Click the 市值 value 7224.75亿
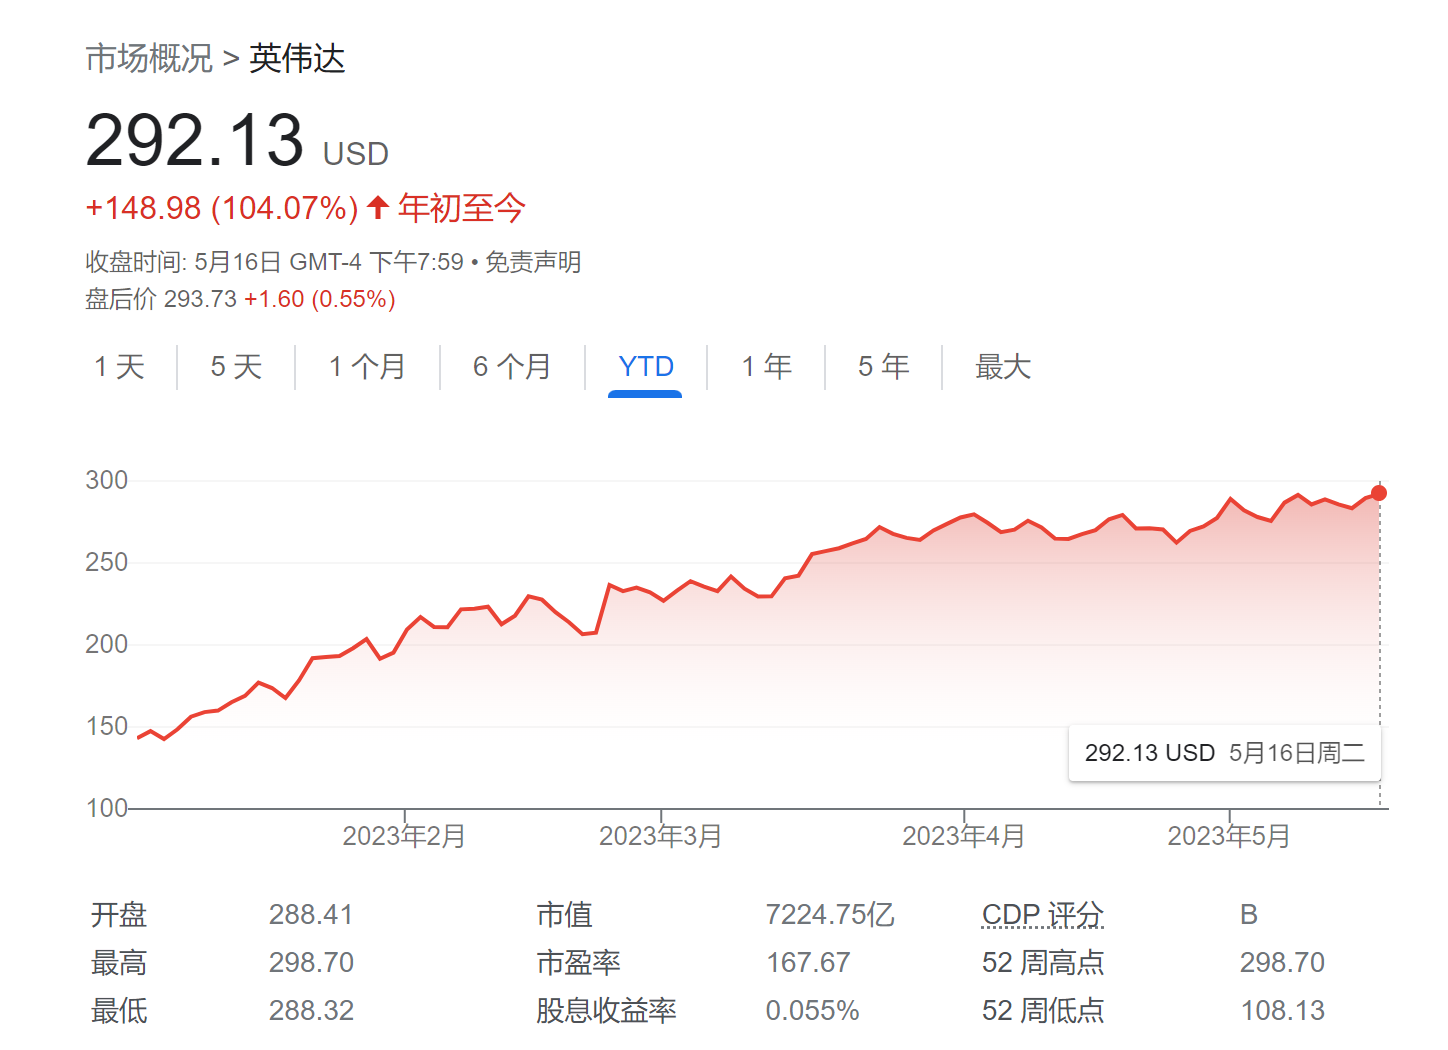Screen dimensions: 1448x1050 coord(830,915)
